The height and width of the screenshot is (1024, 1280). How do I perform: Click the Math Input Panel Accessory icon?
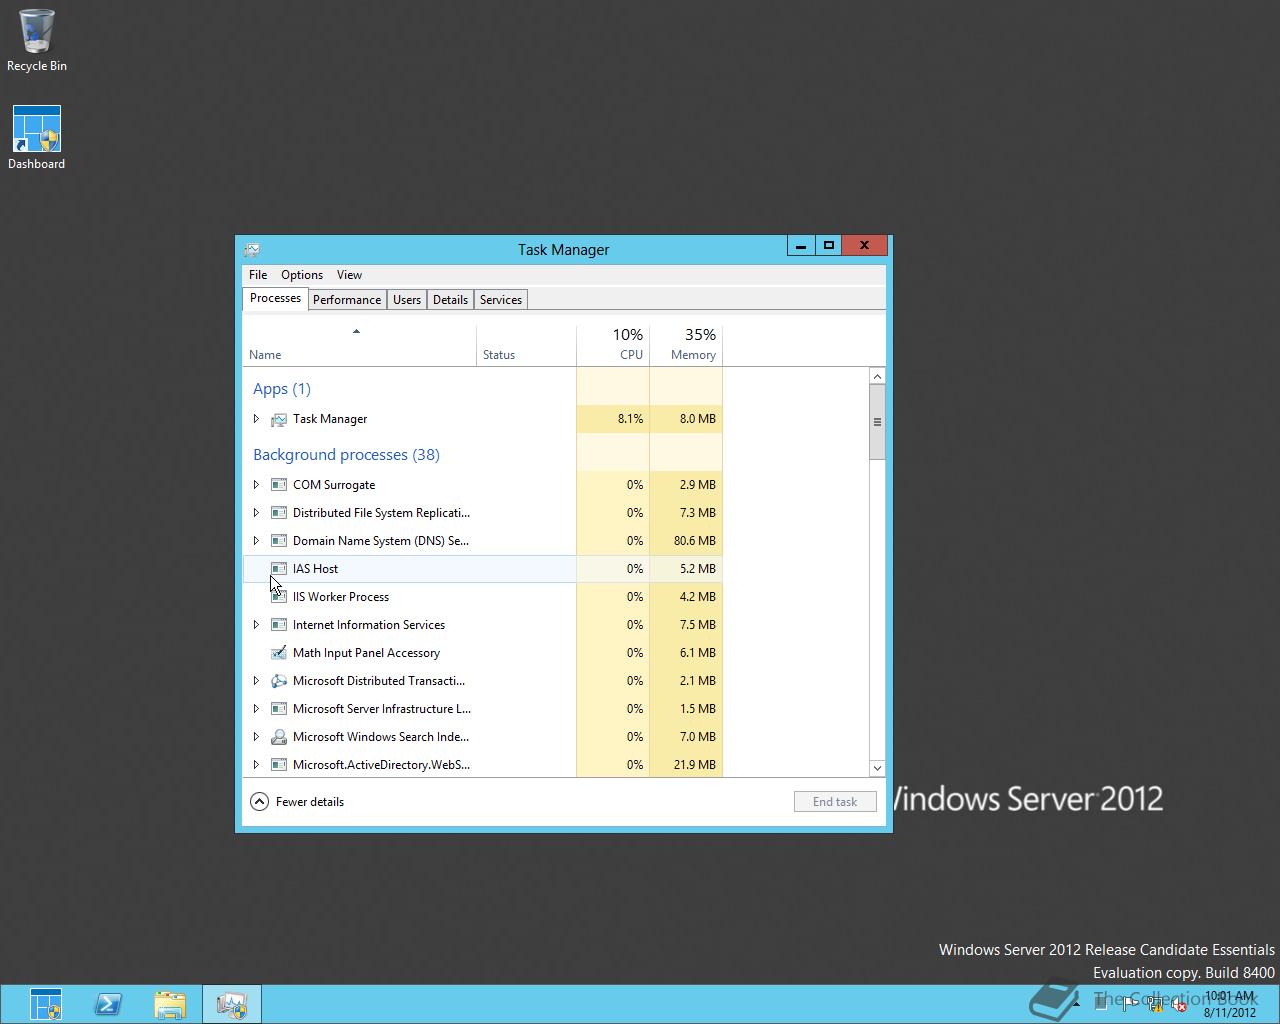pos(279,653)
